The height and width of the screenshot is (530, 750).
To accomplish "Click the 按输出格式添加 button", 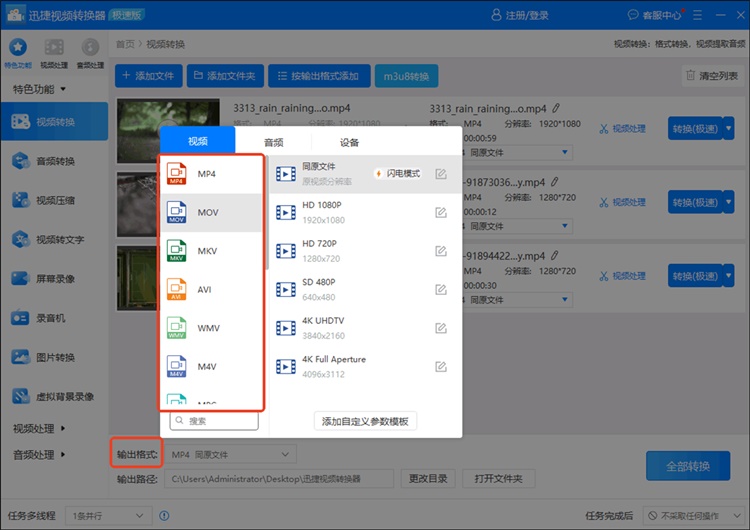I will tap(319, 76).
